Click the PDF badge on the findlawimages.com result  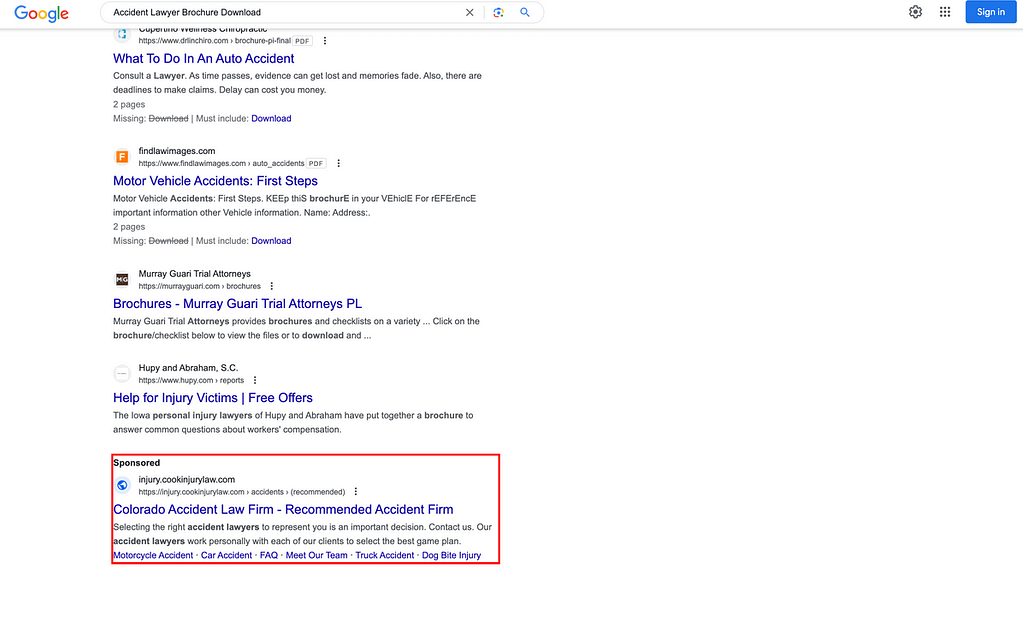[x=316, y=163]
